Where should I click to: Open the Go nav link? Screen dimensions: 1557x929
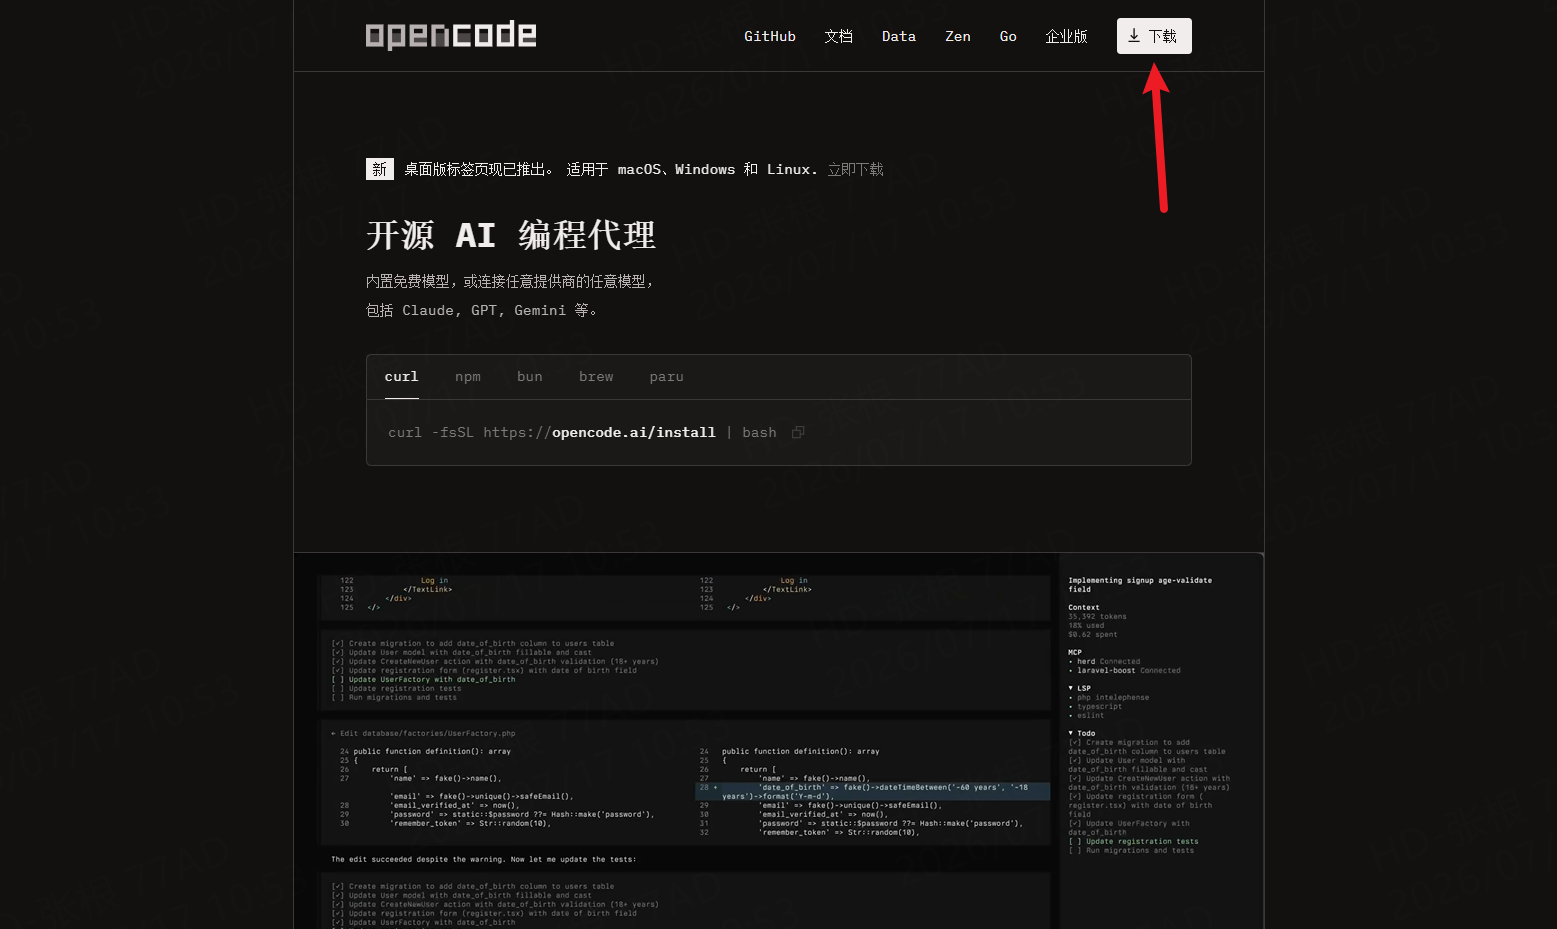click(x=1008, y=36)
